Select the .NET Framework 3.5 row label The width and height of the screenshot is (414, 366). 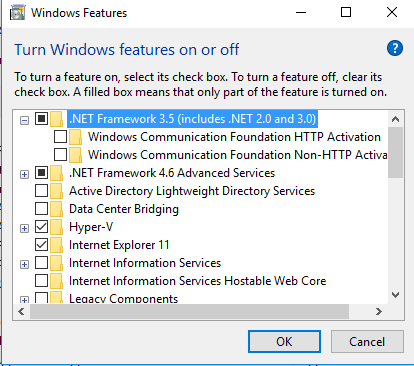(x=192, y=119)
